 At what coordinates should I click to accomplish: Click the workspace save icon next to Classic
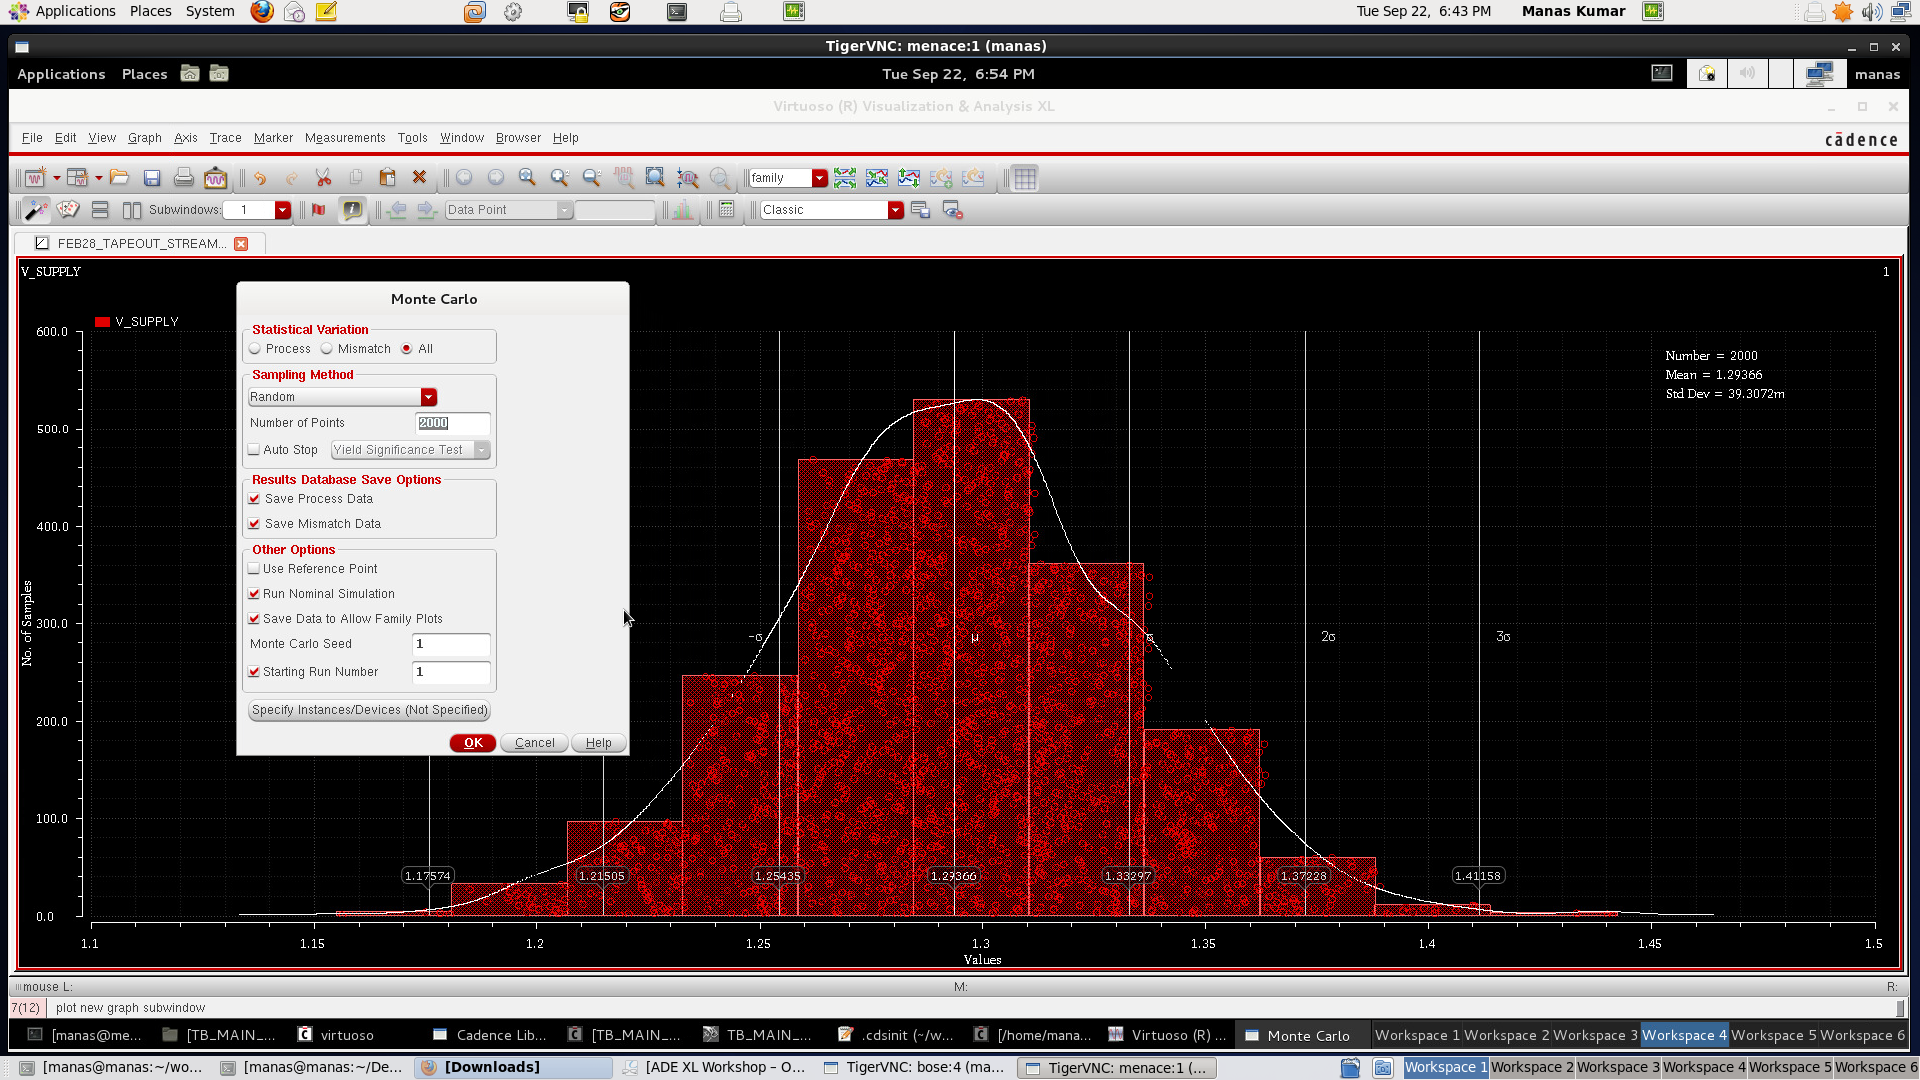(x=920, y=210)
